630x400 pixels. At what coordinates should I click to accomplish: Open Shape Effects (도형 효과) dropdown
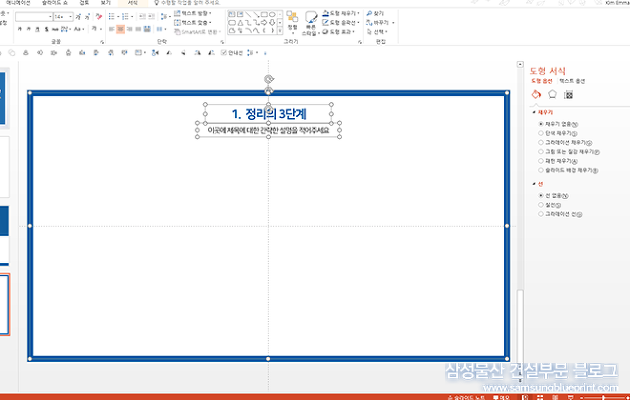click(338, 31)
